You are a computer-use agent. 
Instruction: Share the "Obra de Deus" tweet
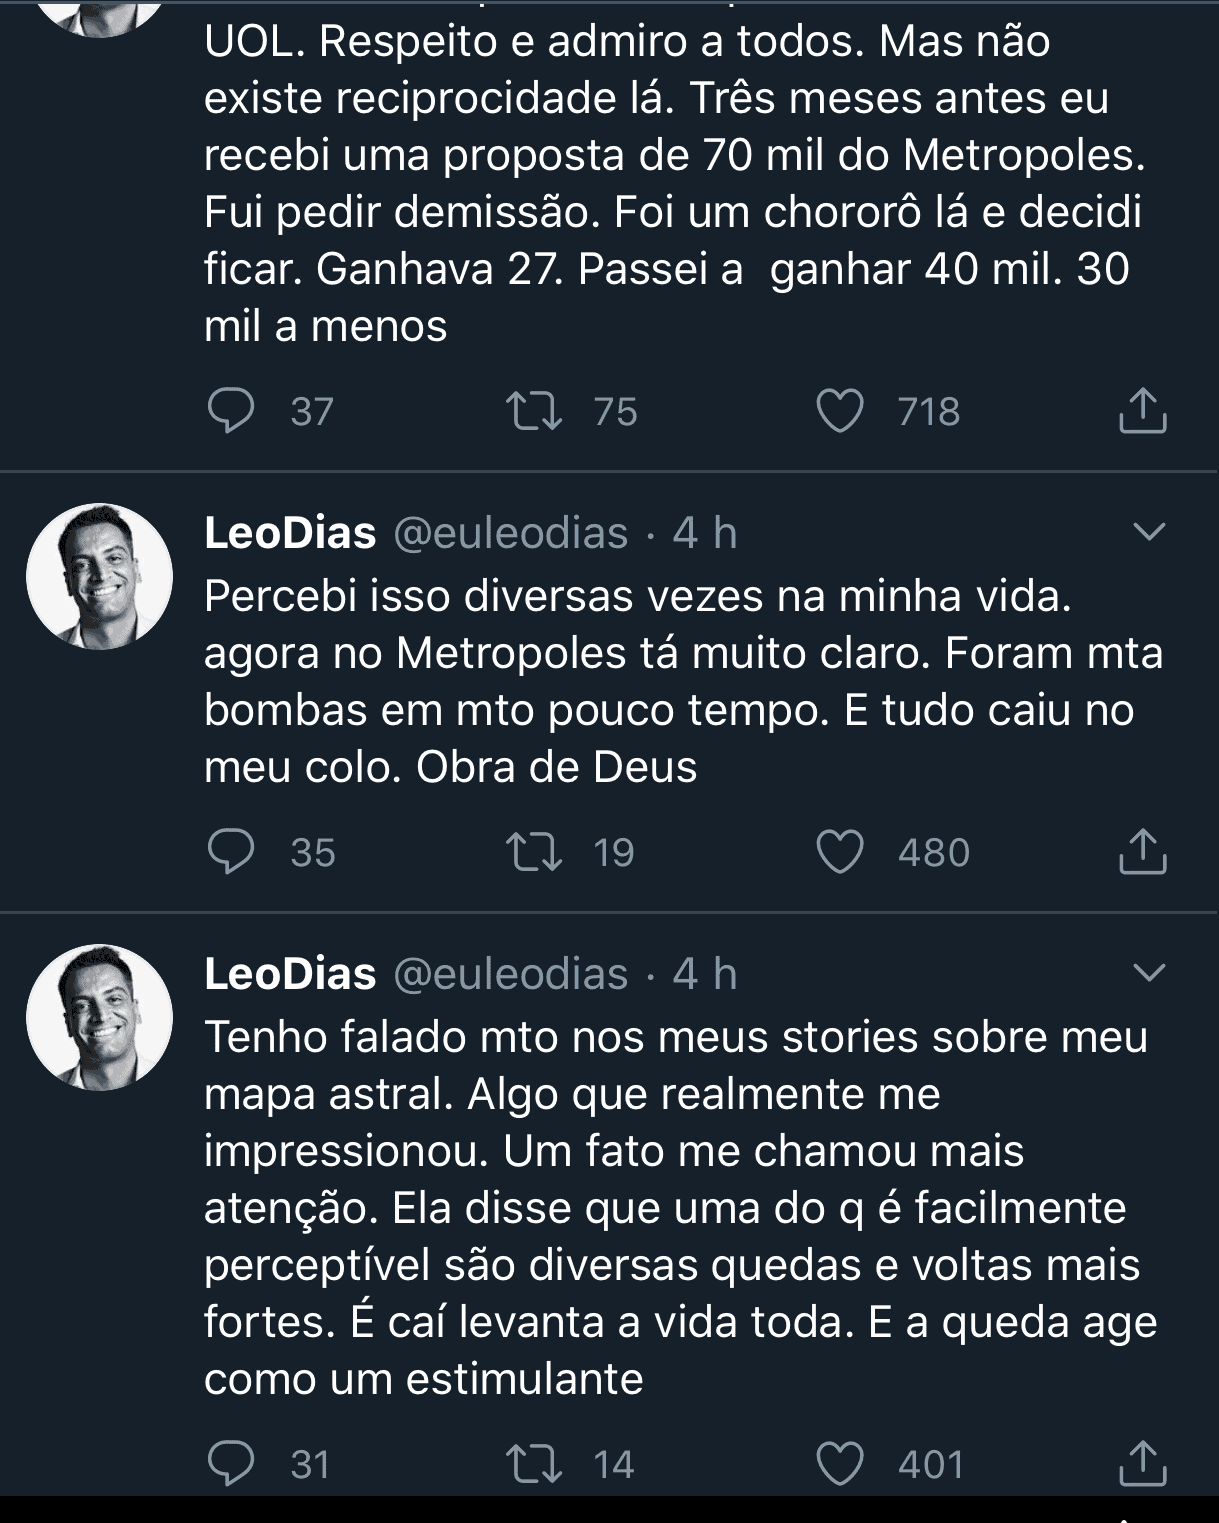tap(1142, 853)
